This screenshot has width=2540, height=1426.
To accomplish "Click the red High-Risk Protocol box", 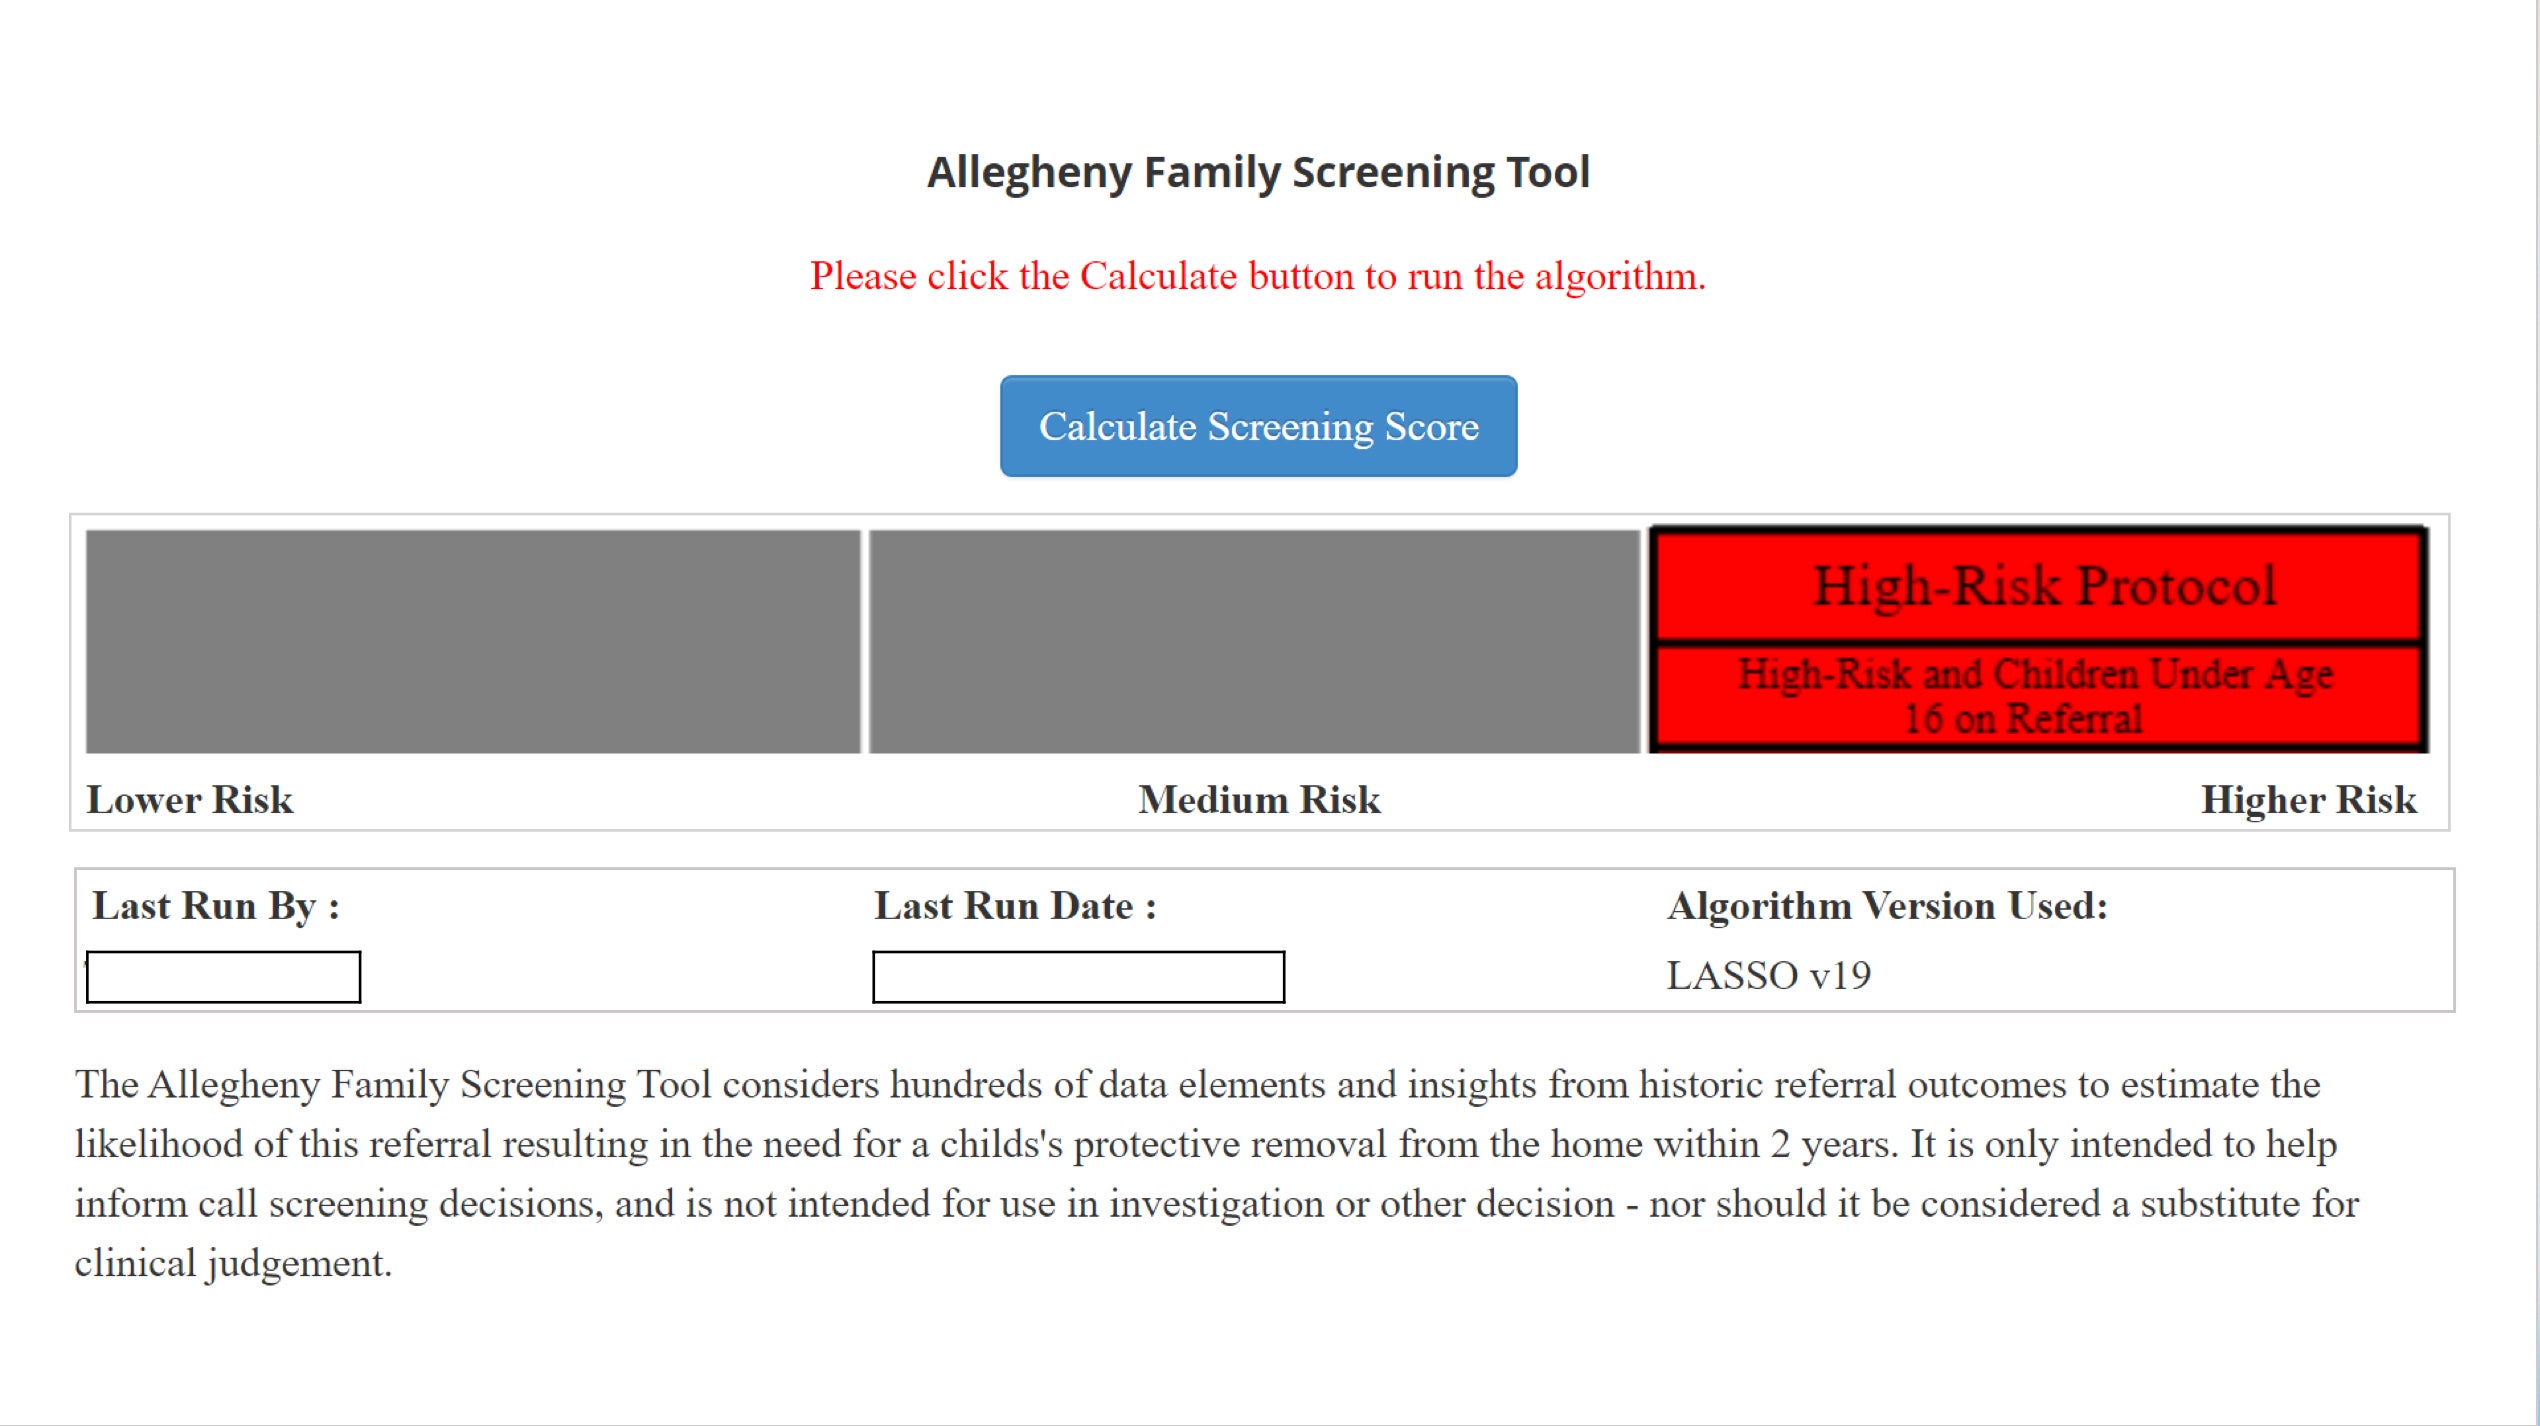I will tap(2040, 585).
